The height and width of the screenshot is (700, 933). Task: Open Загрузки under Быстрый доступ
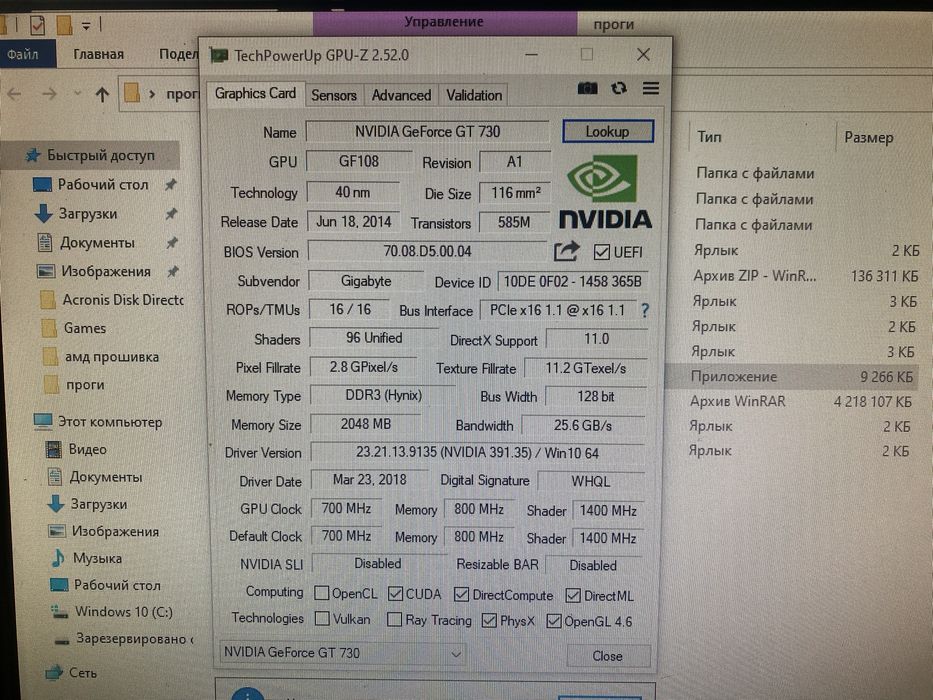click(x=87, y=214)
